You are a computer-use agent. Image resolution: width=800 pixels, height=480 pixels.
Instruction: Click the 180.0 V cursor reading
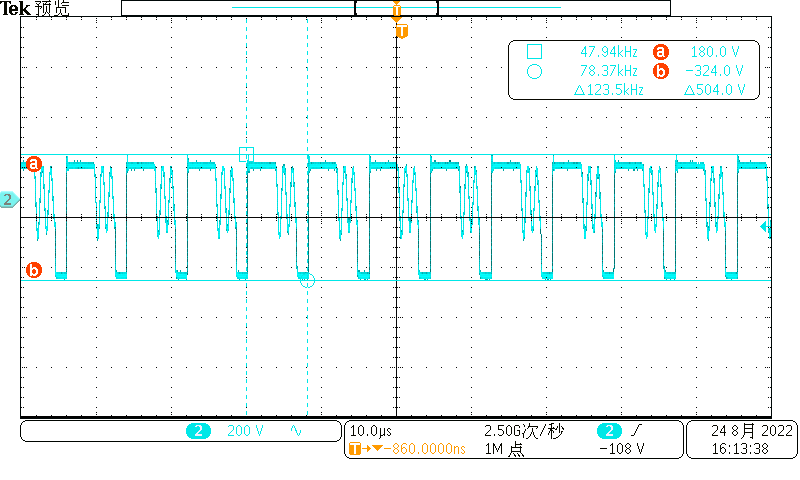715,52
